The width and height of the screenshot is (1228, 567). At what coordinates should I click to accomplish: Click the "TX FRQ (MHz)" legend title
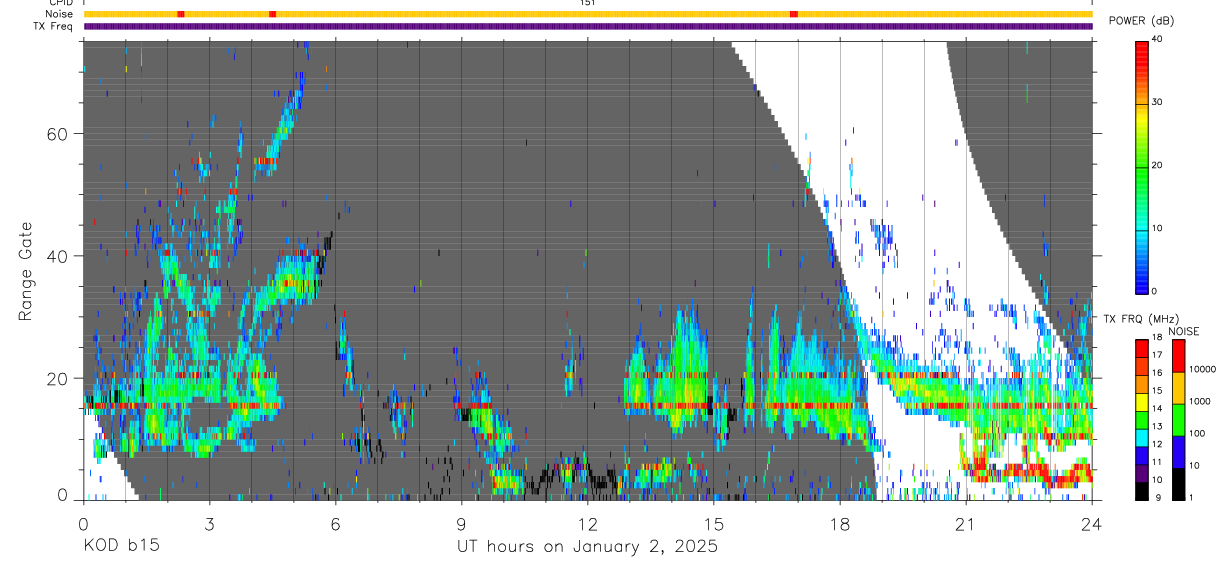point(1141,319)
